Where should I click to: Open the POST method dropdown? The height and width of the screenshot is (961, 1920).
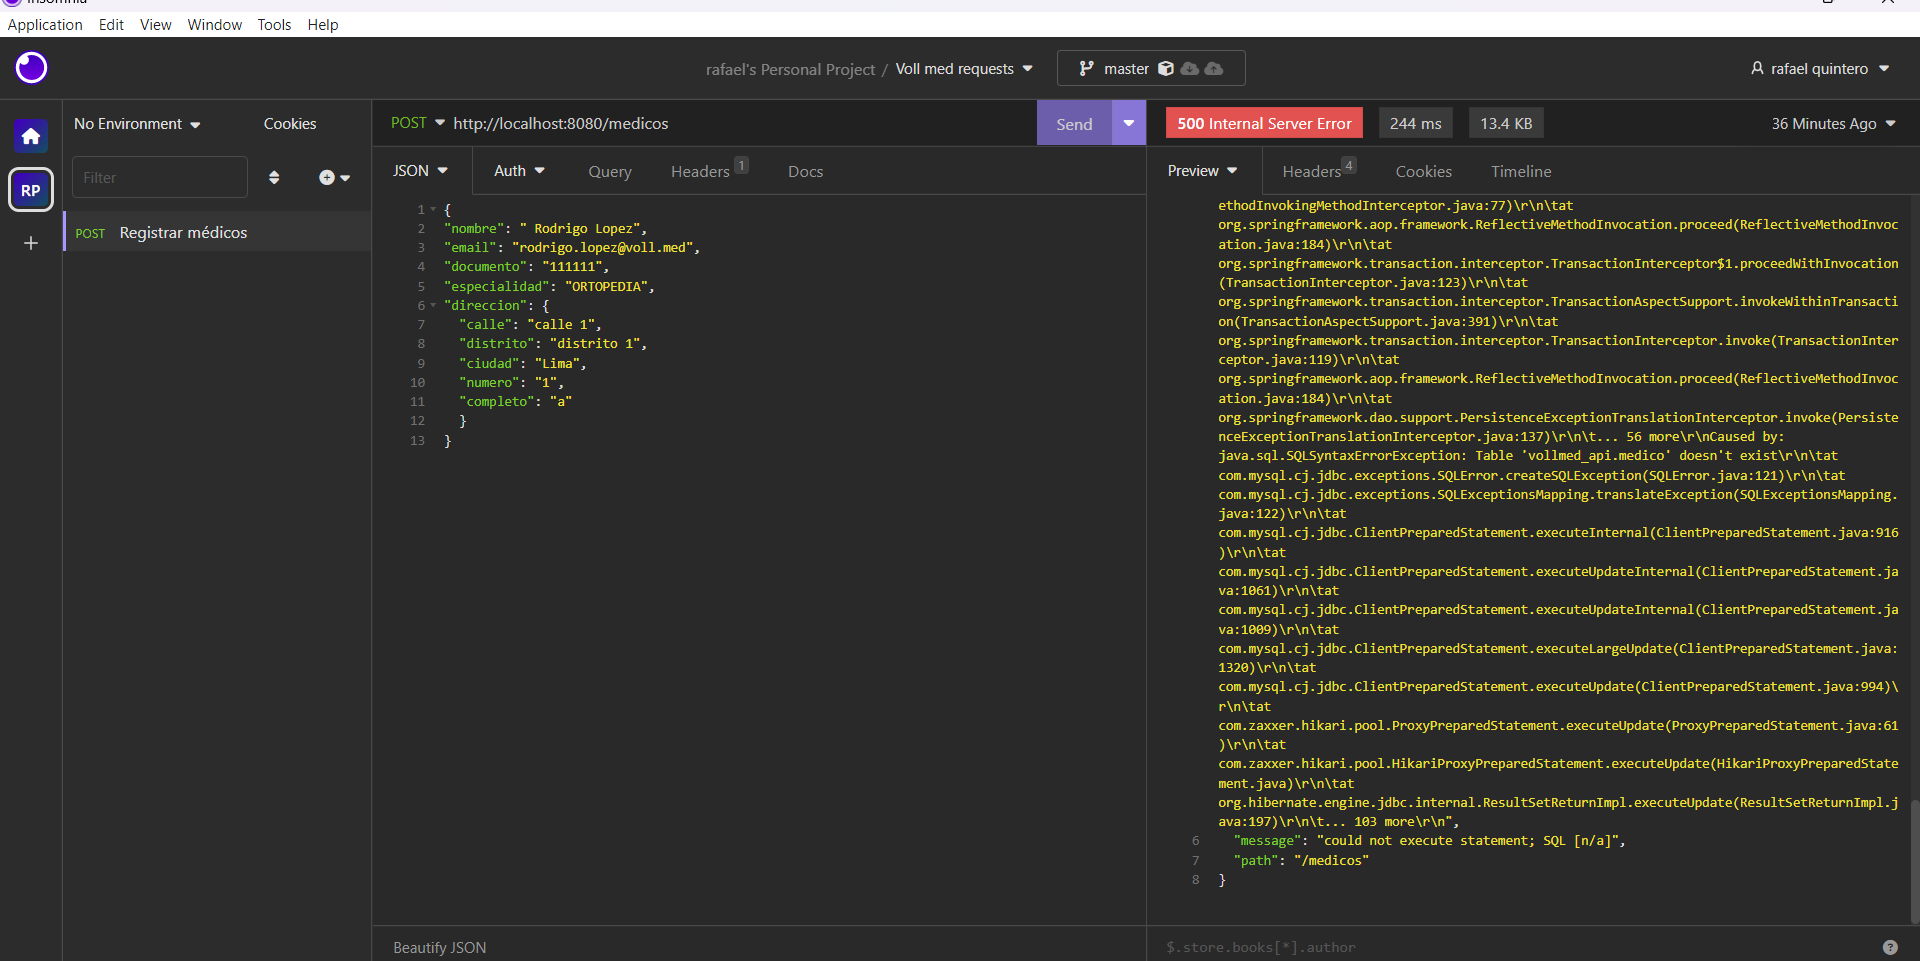coord(418,123)
